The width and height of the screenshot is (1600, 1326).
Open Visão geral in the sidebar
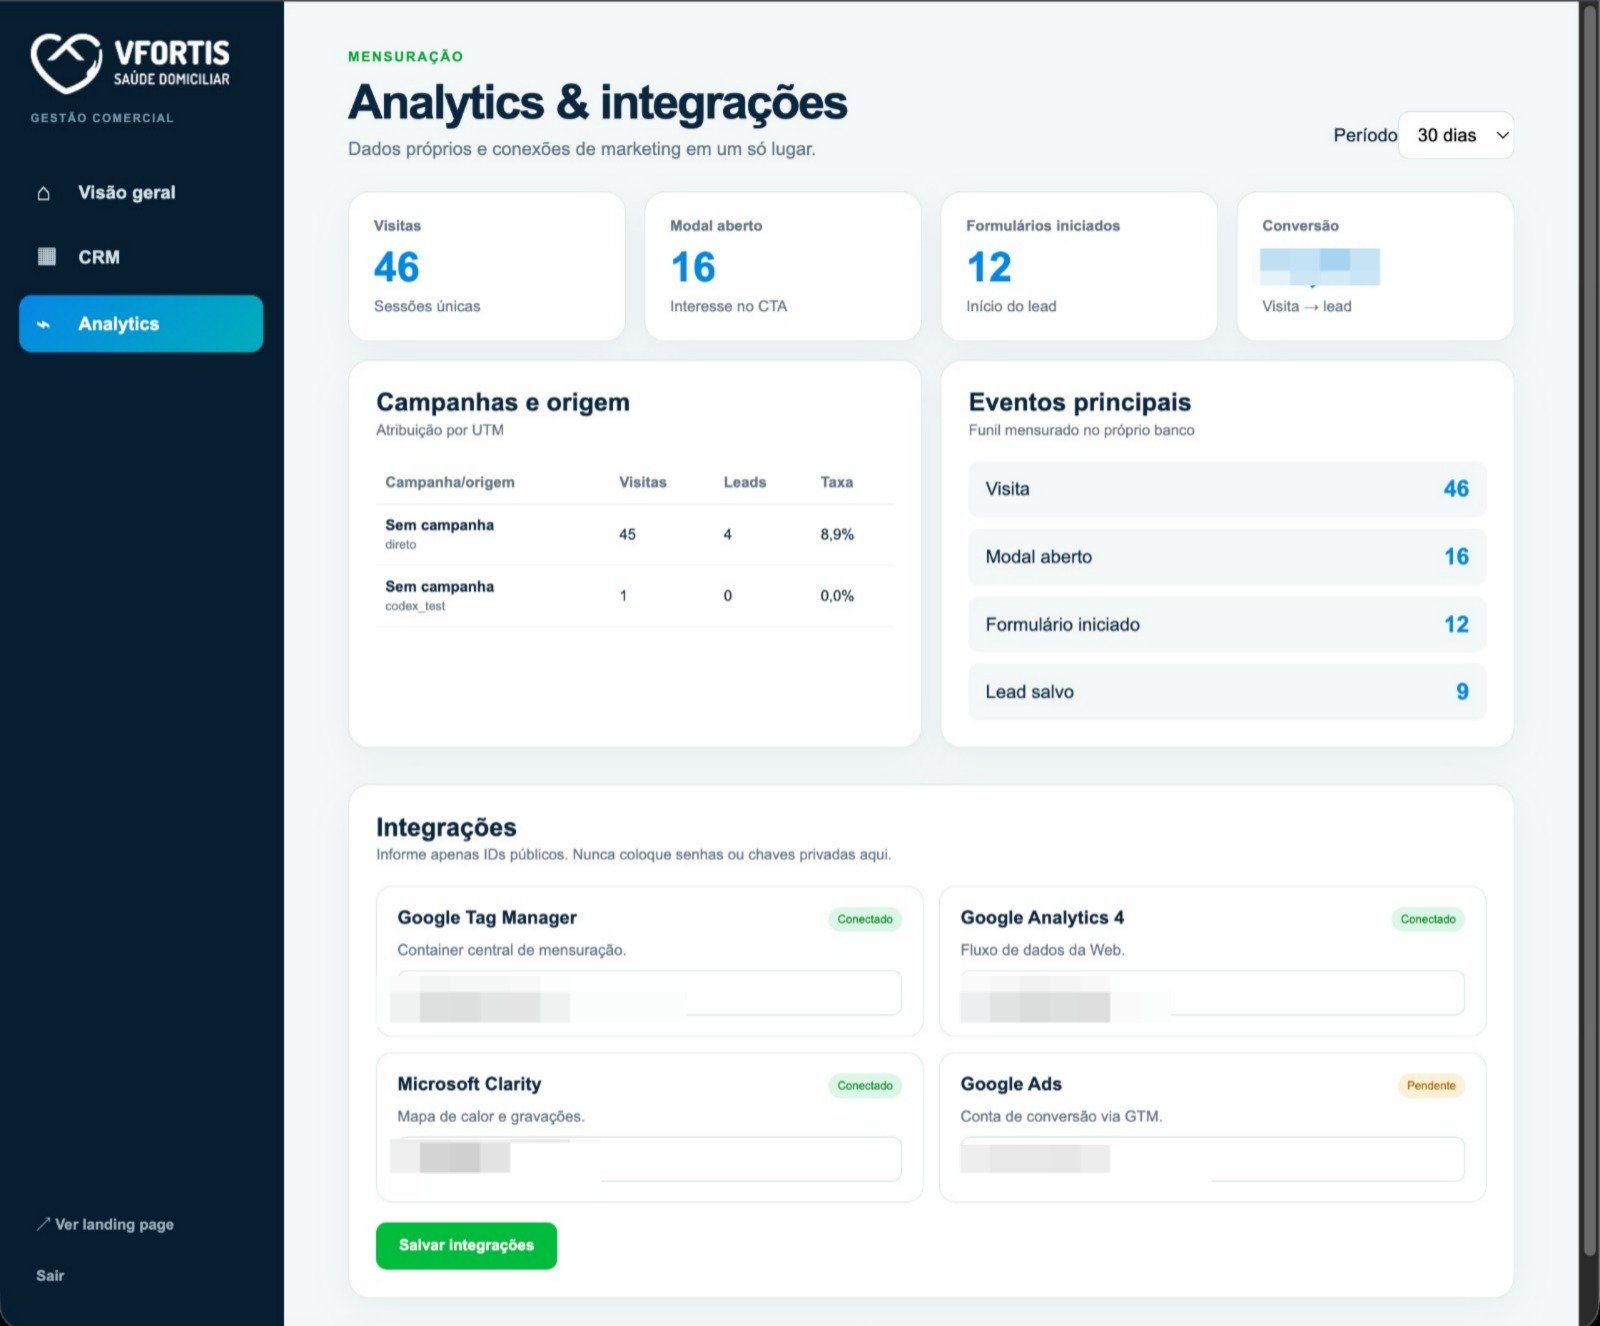coord(141,193)
